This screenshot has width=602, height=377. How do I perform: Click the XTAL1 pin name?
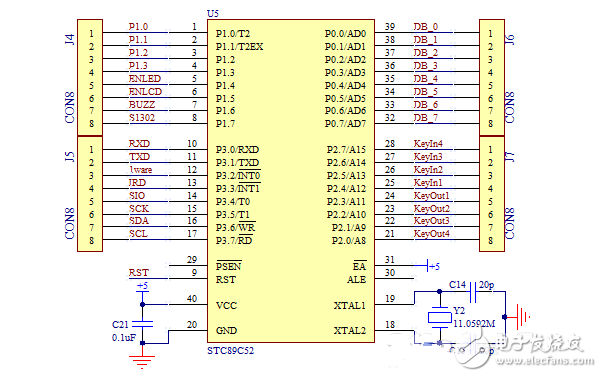tap(349, 306)
